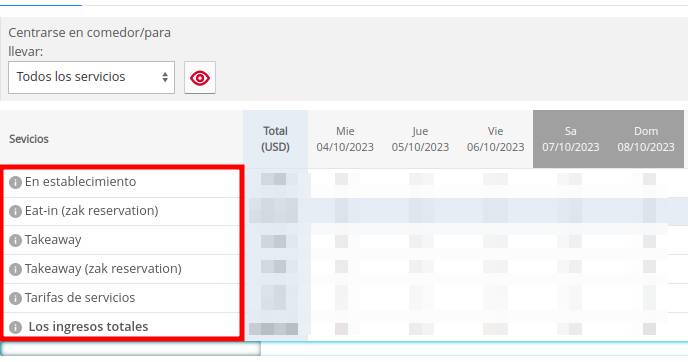
Task: Click the Sevicios column header
Action: click(x=29, y=139)
